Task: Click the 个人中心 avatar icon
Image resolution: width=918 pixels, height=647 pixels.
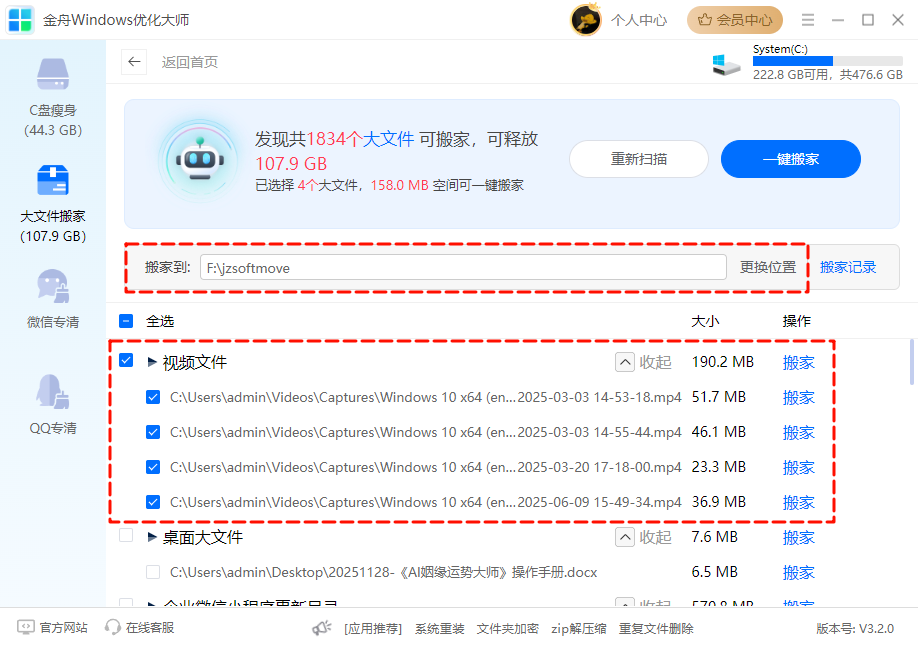Action: [585, 19]
